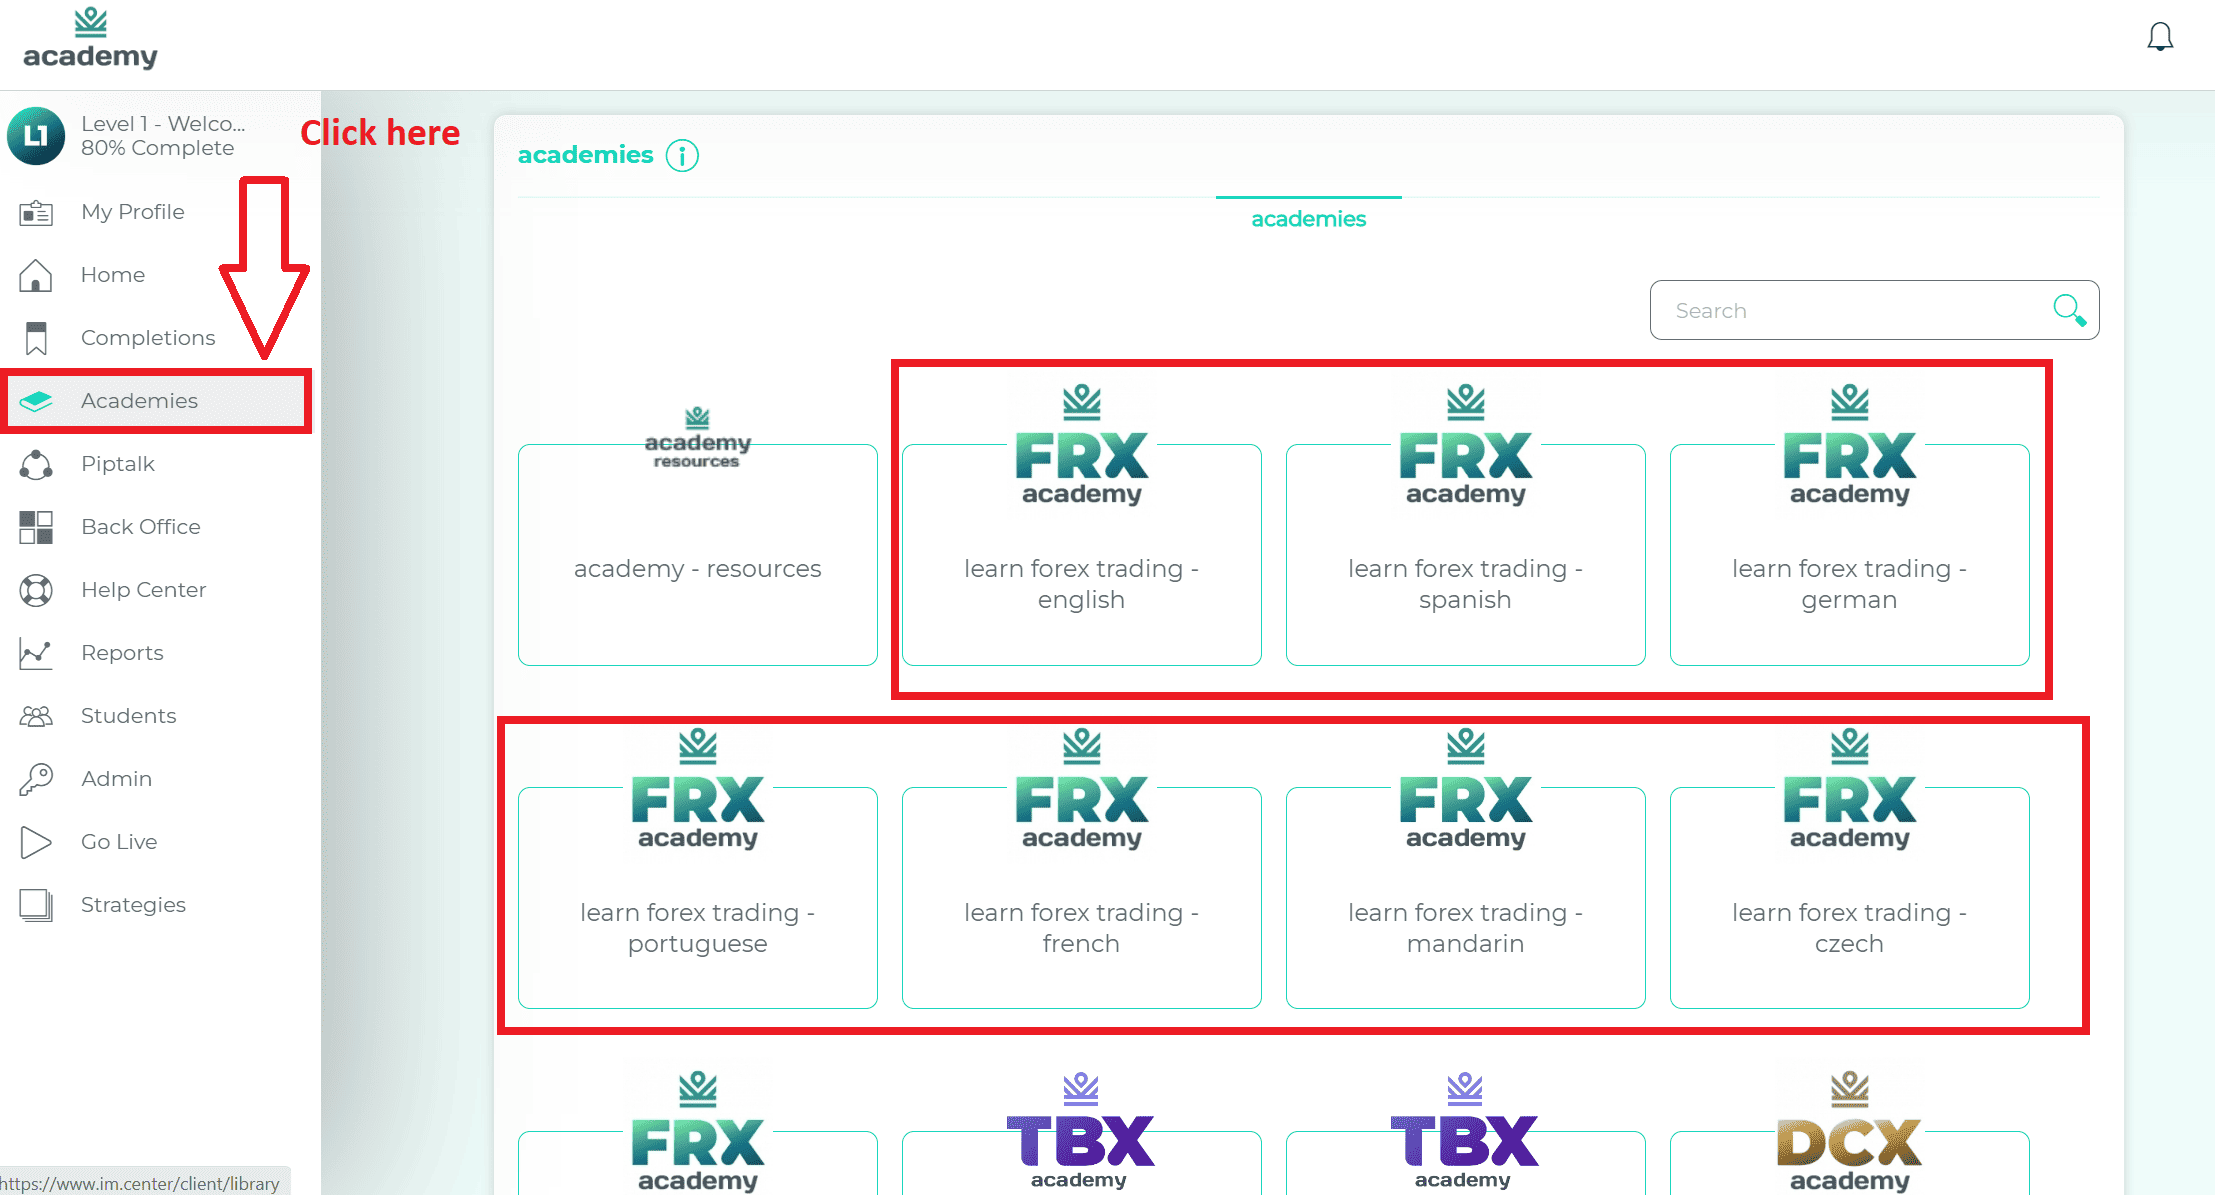2215x1195 pixels.
Task: Click the academies info icon
Action: tap(682, 155)
